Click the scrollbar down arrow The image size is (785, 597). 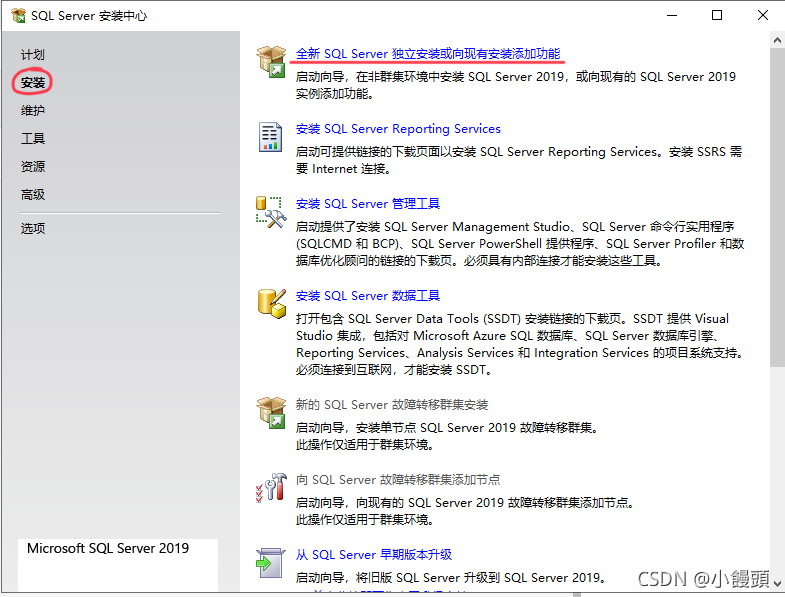[x=777, y=583]
